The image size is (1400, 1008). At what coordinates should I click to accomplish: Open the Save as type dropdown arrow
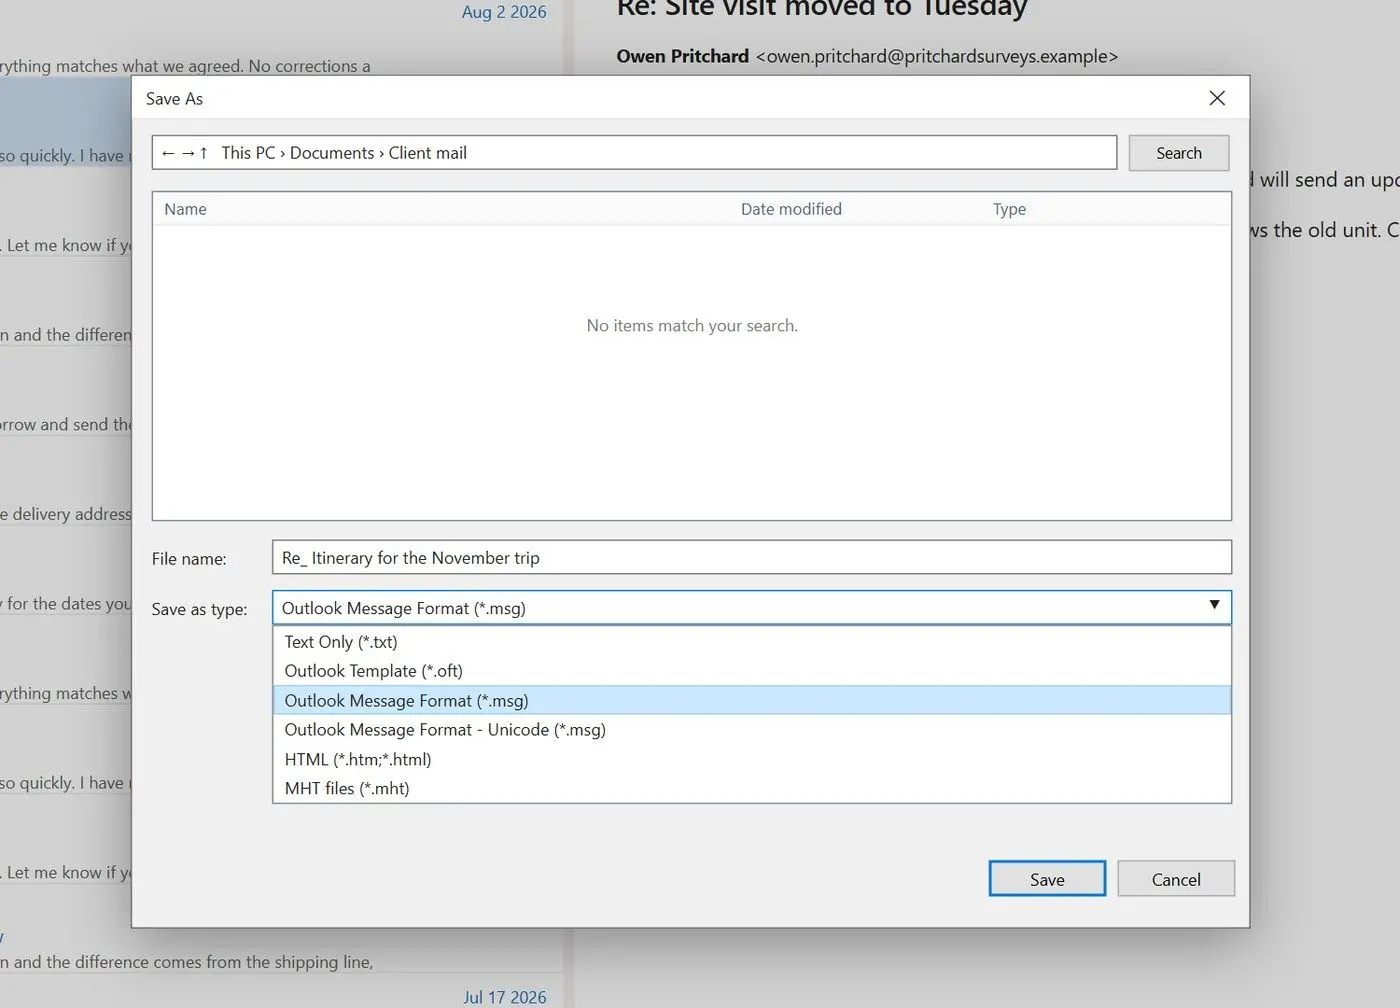(x=1214, y=605)
